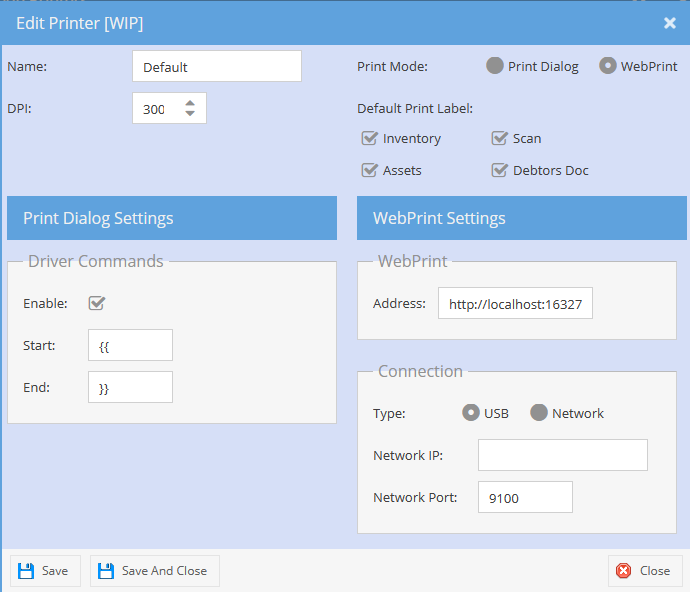
Task: Close the Edit Printer dialog with X
Action: (669, 23)
